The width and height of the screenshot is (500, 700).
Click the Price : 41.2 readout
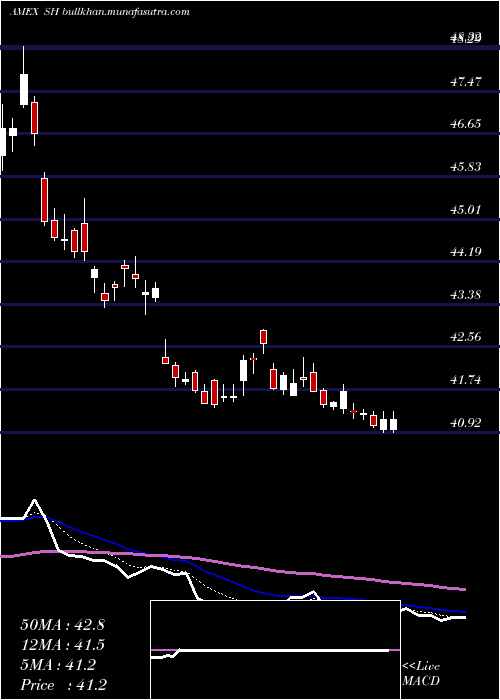tap(63, 685)
